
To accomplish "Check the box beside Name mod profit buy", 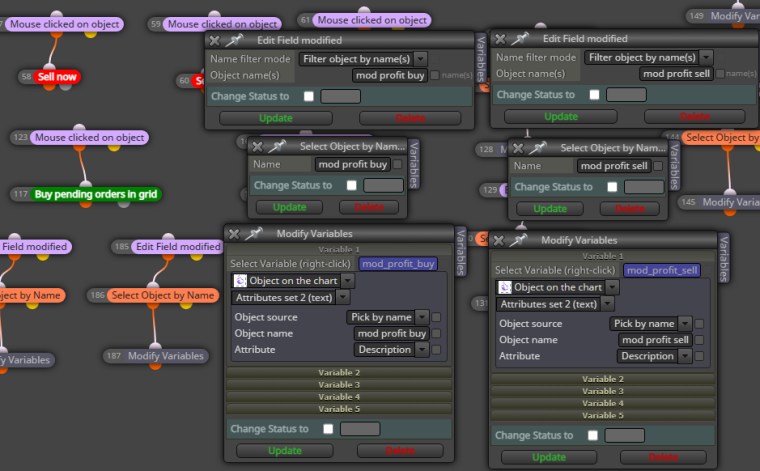I will [397, 164].
